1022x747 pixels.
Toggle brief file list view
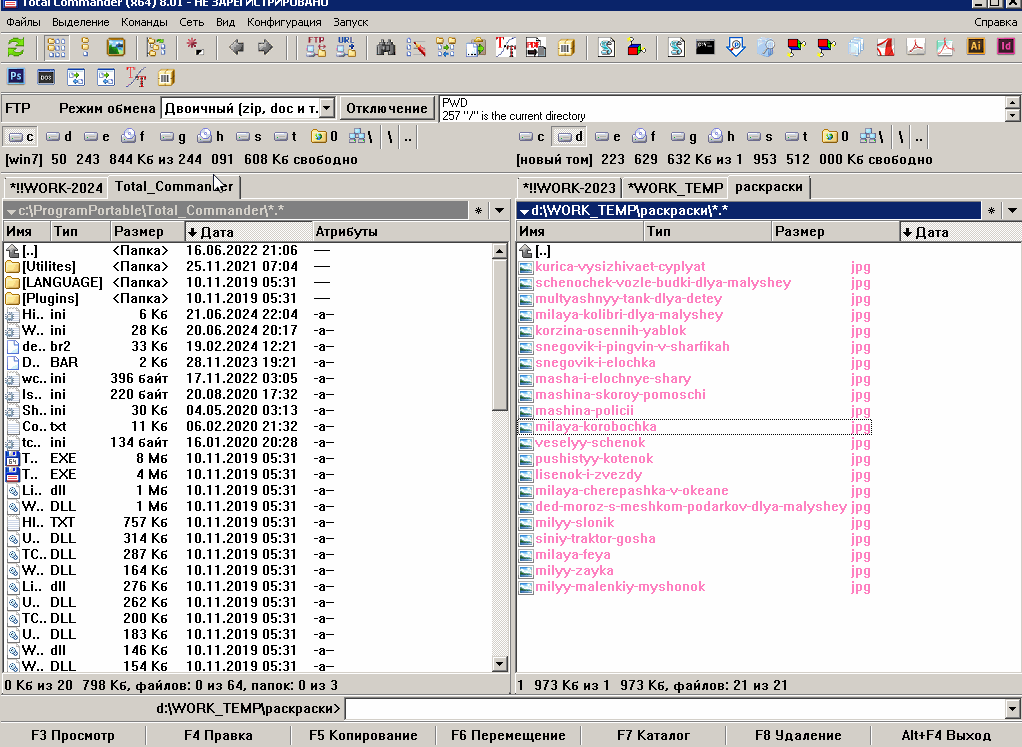tap(56, 48)
